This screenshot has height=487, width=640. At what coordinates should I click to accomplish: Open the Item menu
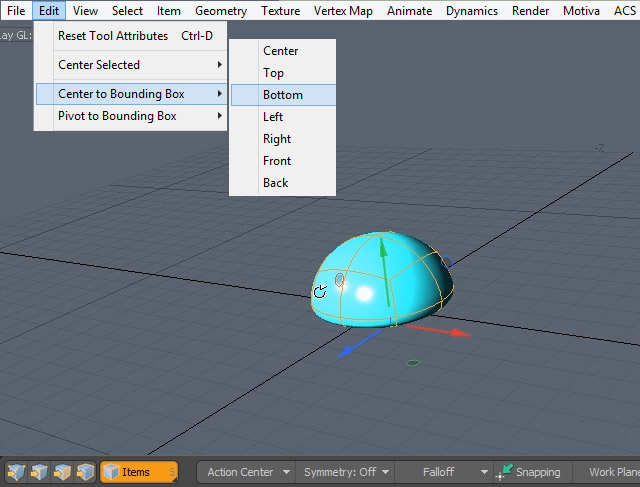[169, 11]
